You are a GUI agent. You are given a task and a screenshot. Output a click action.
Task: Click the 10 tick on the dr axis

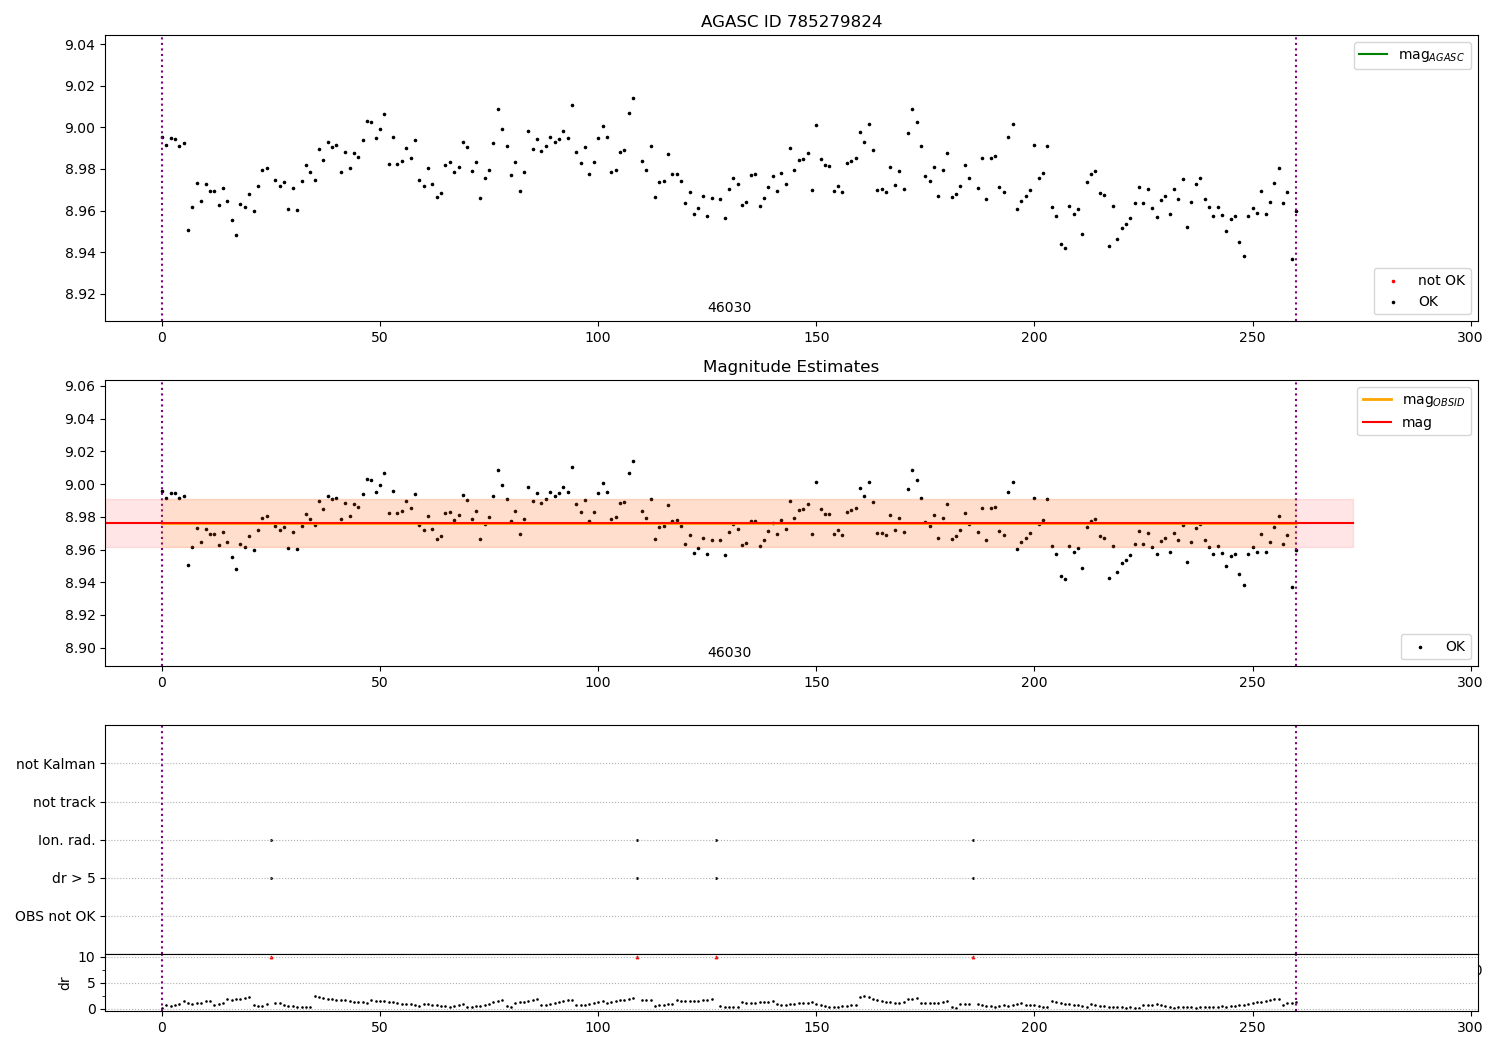coord(87,957)
